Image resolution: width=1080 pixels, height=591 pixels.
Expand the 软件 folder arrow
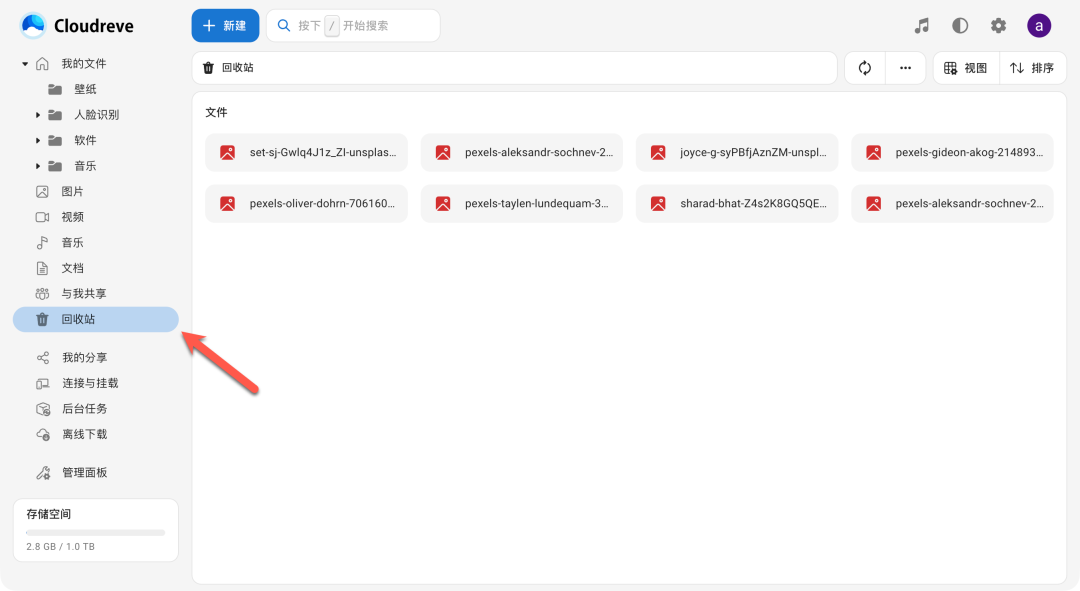tap(38, 141)
